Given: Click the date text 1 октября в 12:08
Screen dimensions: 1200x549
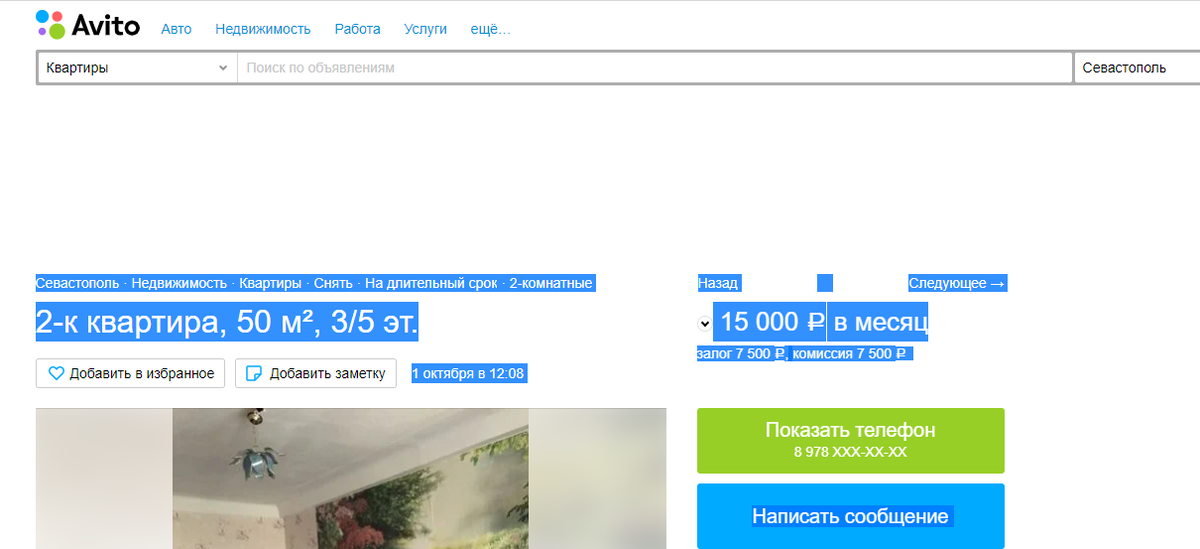Looking at the screenshot, I should pyautogui.click(x=469, y=373).
